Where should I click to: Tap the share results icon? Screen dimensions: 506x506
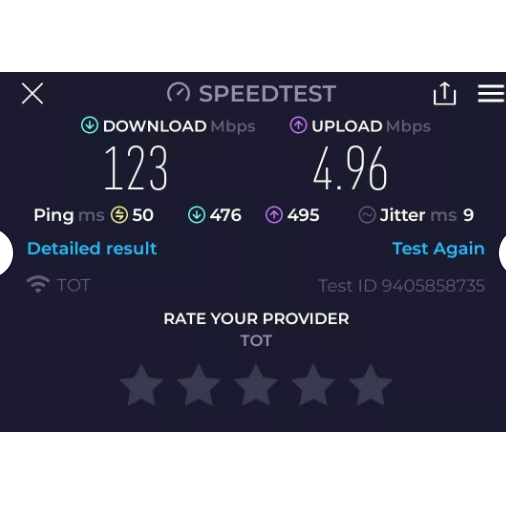[x=445, y=93]
